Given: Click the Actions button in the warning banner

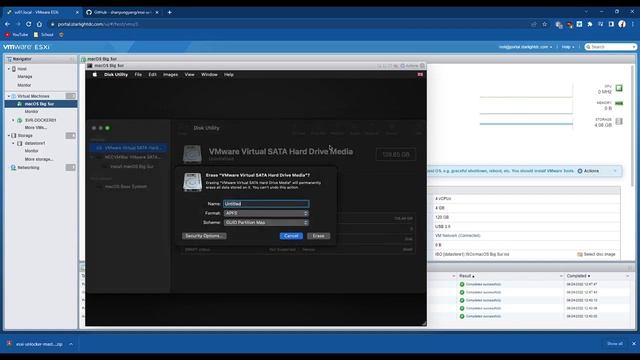Looking at the screenshot, I should (x=588, y=171).
